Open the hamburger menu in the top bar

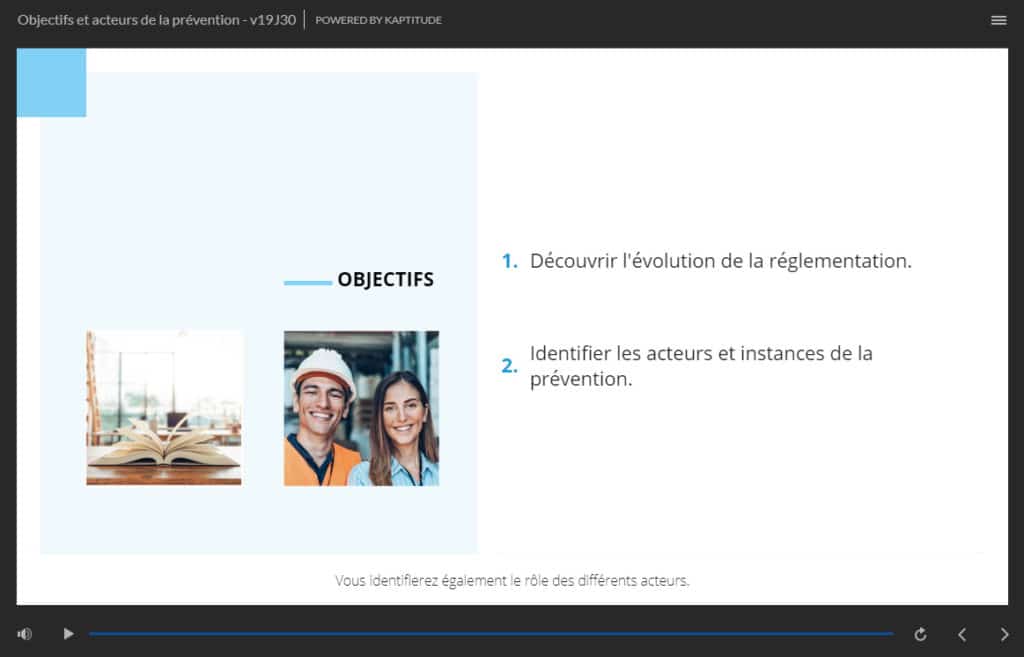998,20
